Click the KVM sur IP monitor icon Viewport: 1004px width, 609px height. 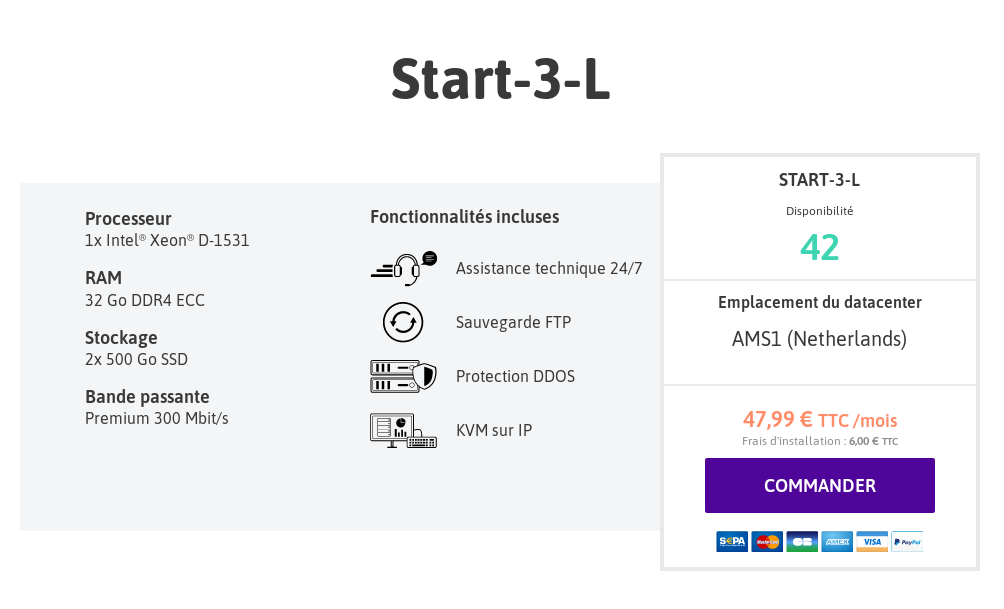[x=403, y=430]
